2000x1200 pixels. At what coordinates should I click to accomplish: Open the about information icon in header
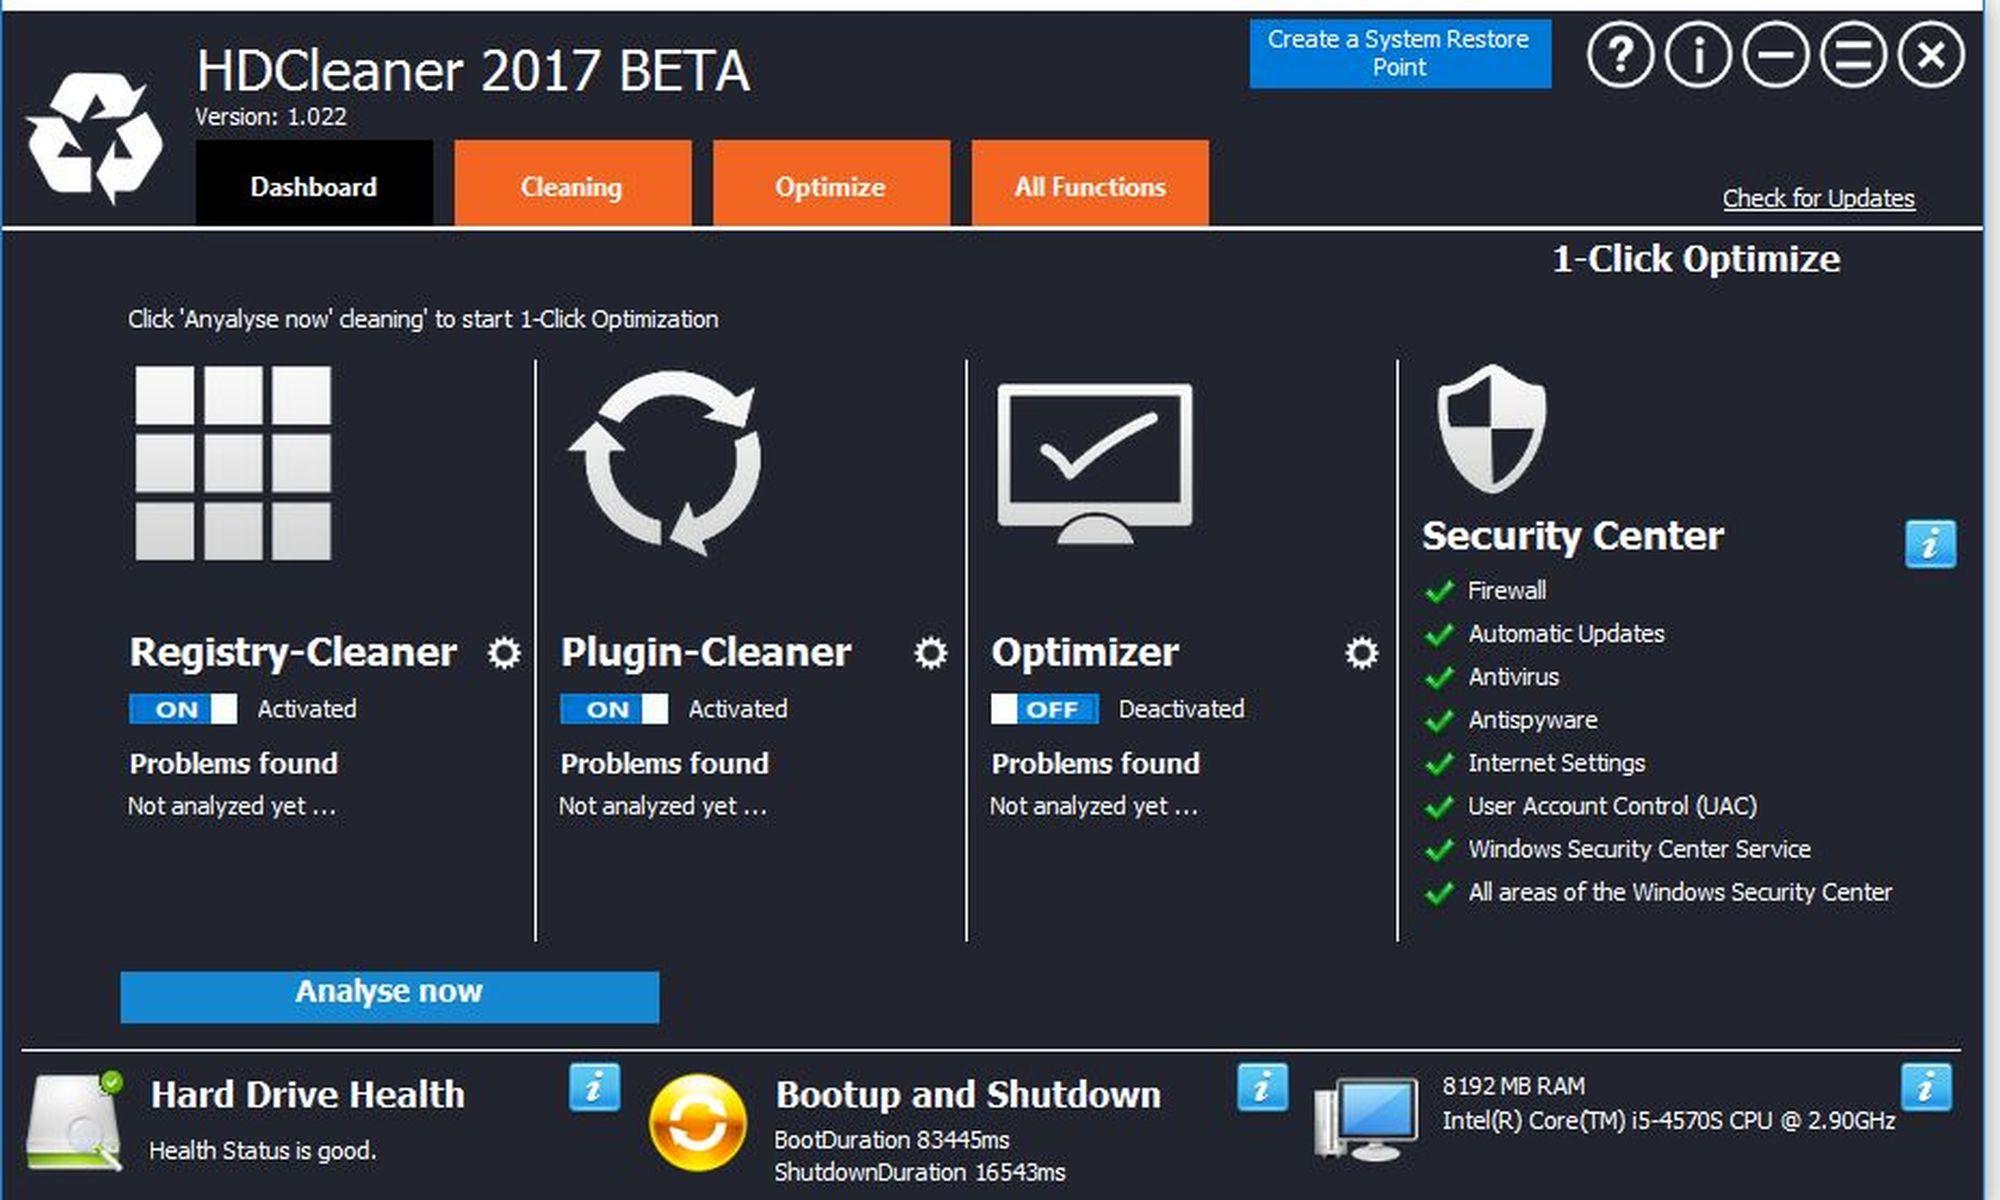pyautogui.click(x=1698, y=55)
